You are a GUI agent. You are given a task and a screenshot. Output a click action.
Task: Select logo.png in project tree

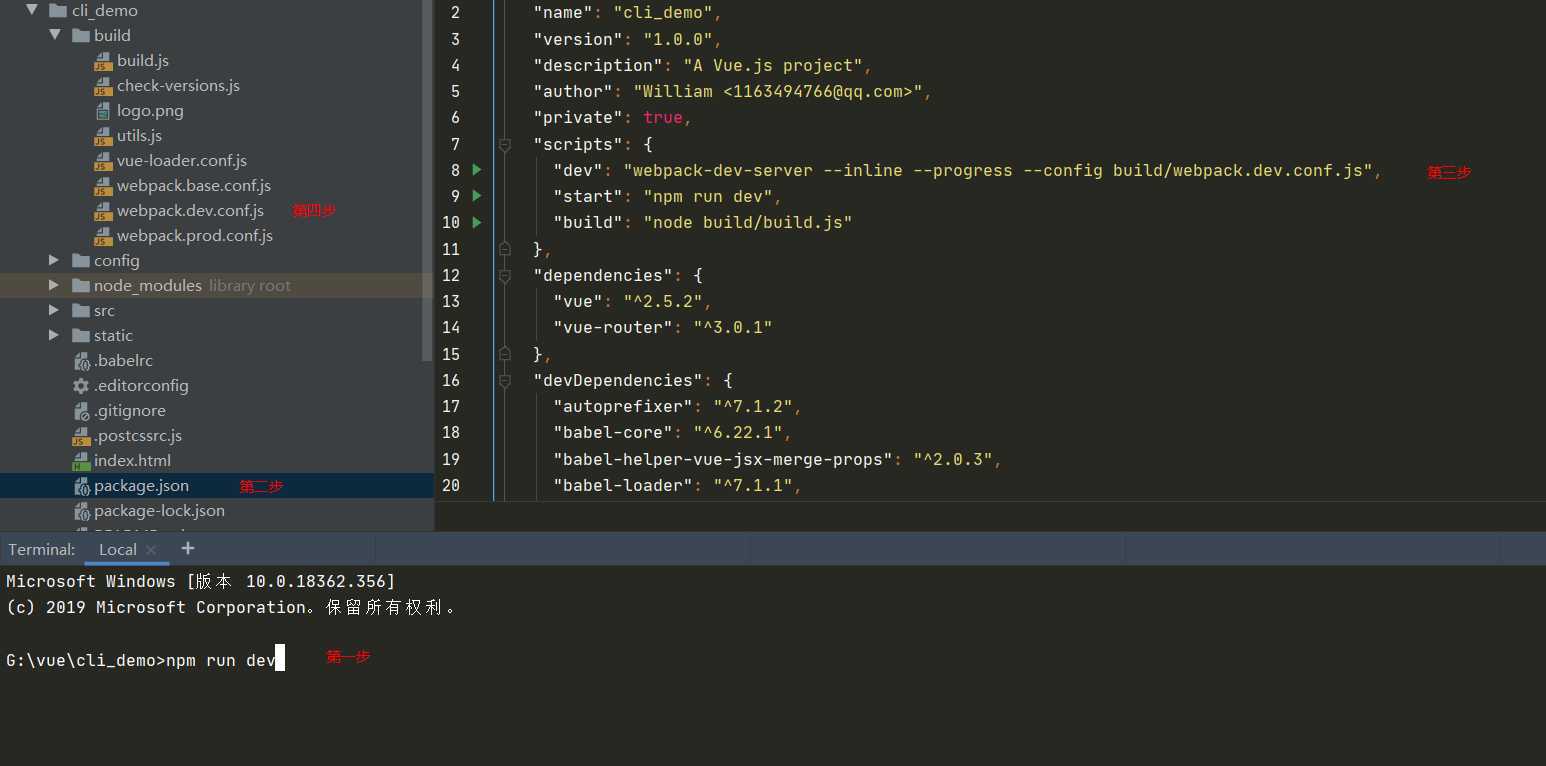(150, 110)
